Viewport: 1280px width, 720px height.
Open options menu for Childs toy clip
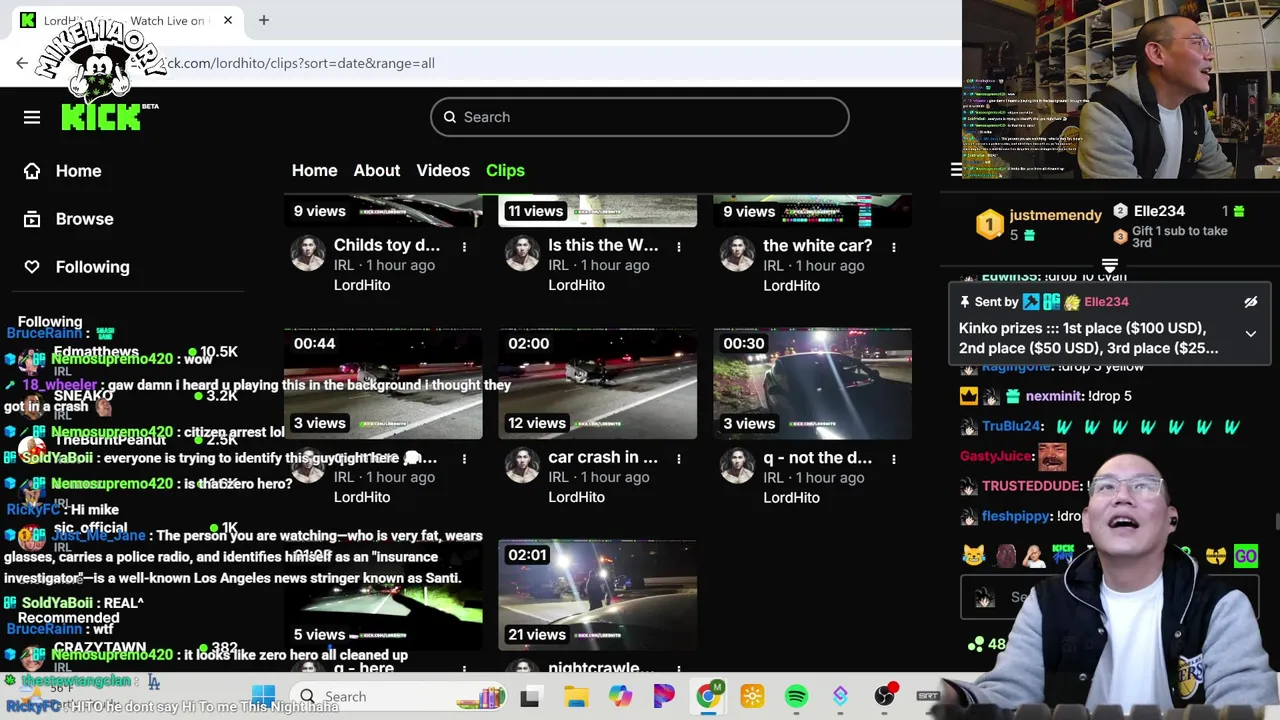(464, 246)
